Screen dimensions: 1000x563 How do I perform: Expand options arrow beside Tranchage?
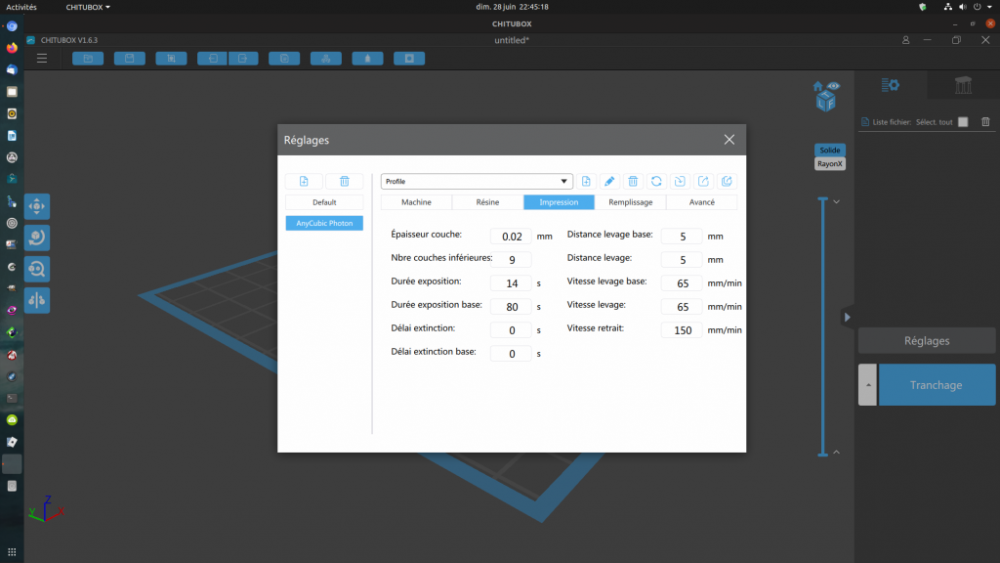point(867,385)
